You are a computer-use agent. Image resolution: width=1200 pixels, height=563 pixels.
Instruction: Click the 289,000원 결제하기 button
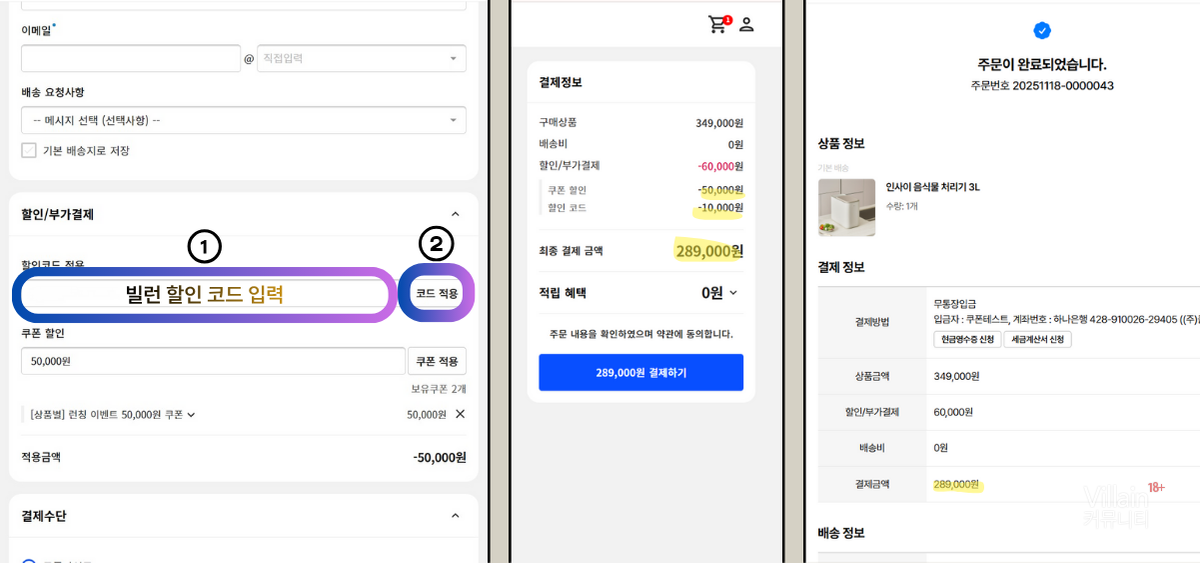[x=641, y=372]
